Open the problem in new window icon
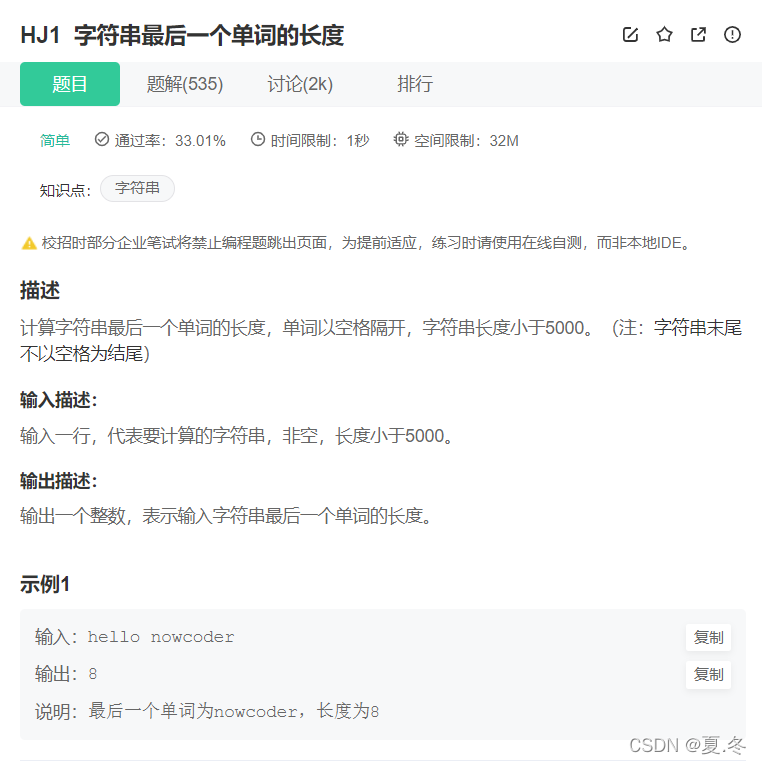 698,35
